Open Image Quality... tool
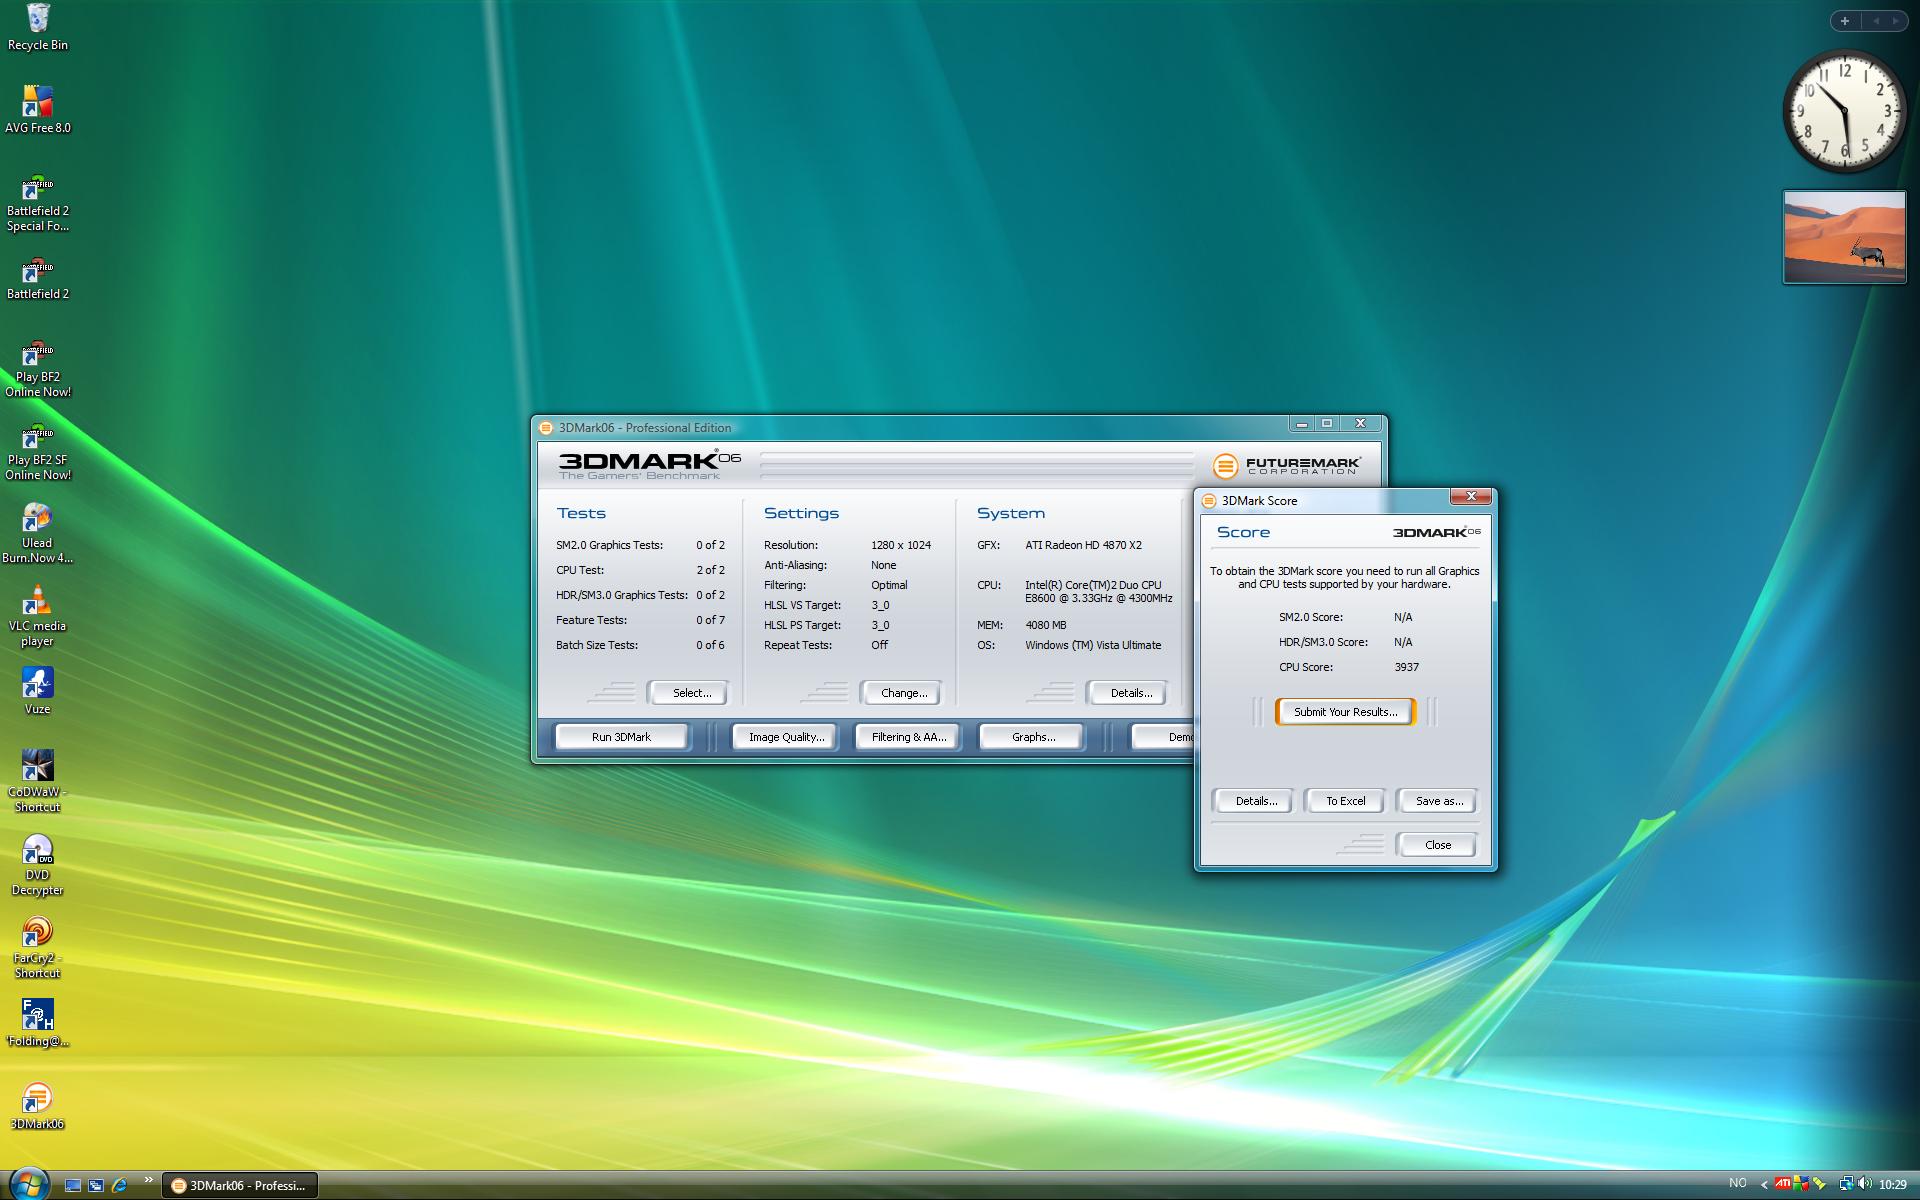This screenshot has width=1920, height=1200. point(786,737)
